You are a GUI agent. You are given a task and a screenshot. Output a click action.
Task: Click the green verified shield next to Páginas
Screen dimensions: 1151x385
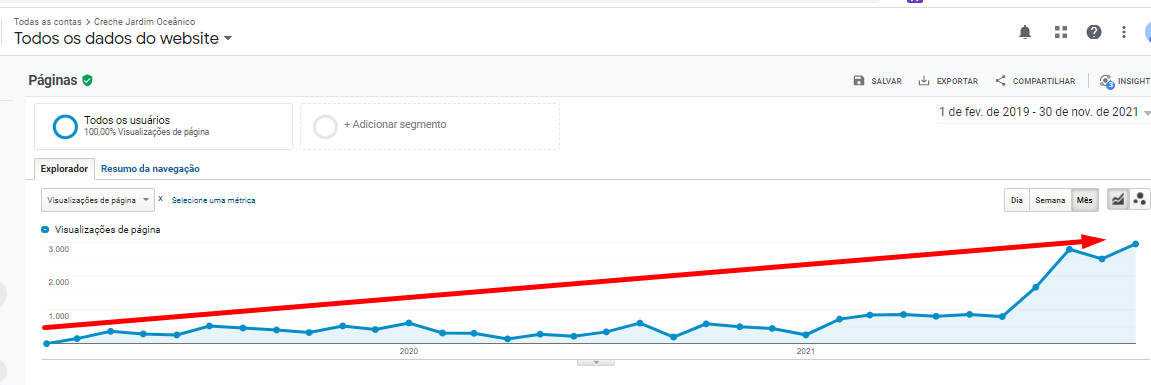pos(87,81)
